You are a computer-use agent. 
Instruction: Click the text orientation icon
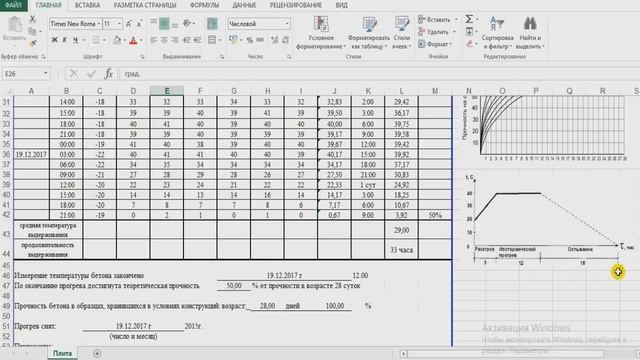(x=187, y=24)
